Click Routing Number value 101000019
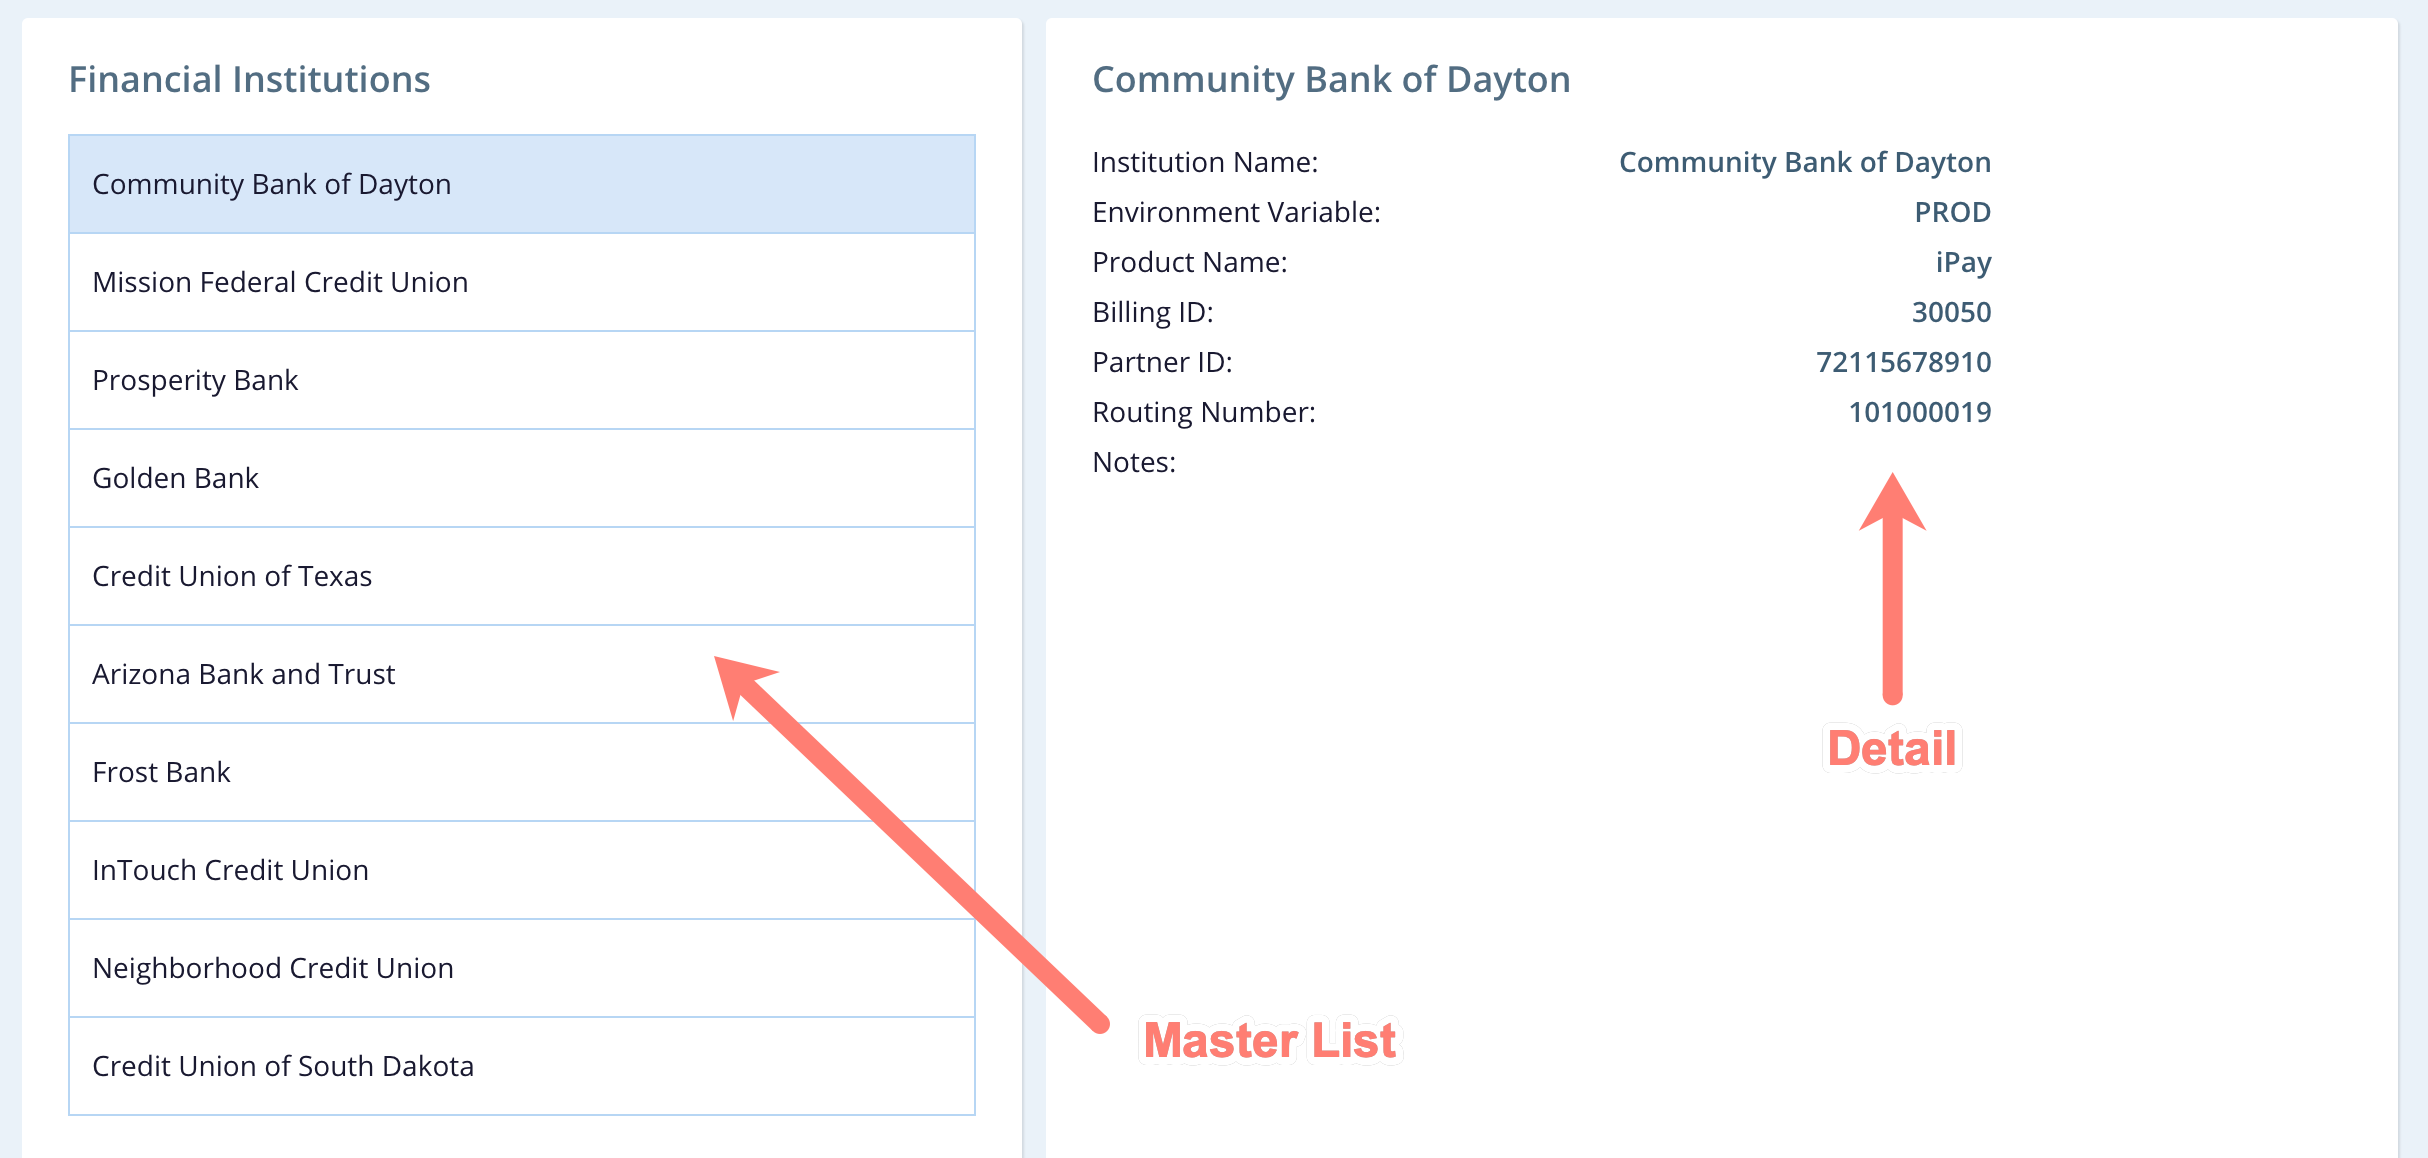 click(1919, 412)
